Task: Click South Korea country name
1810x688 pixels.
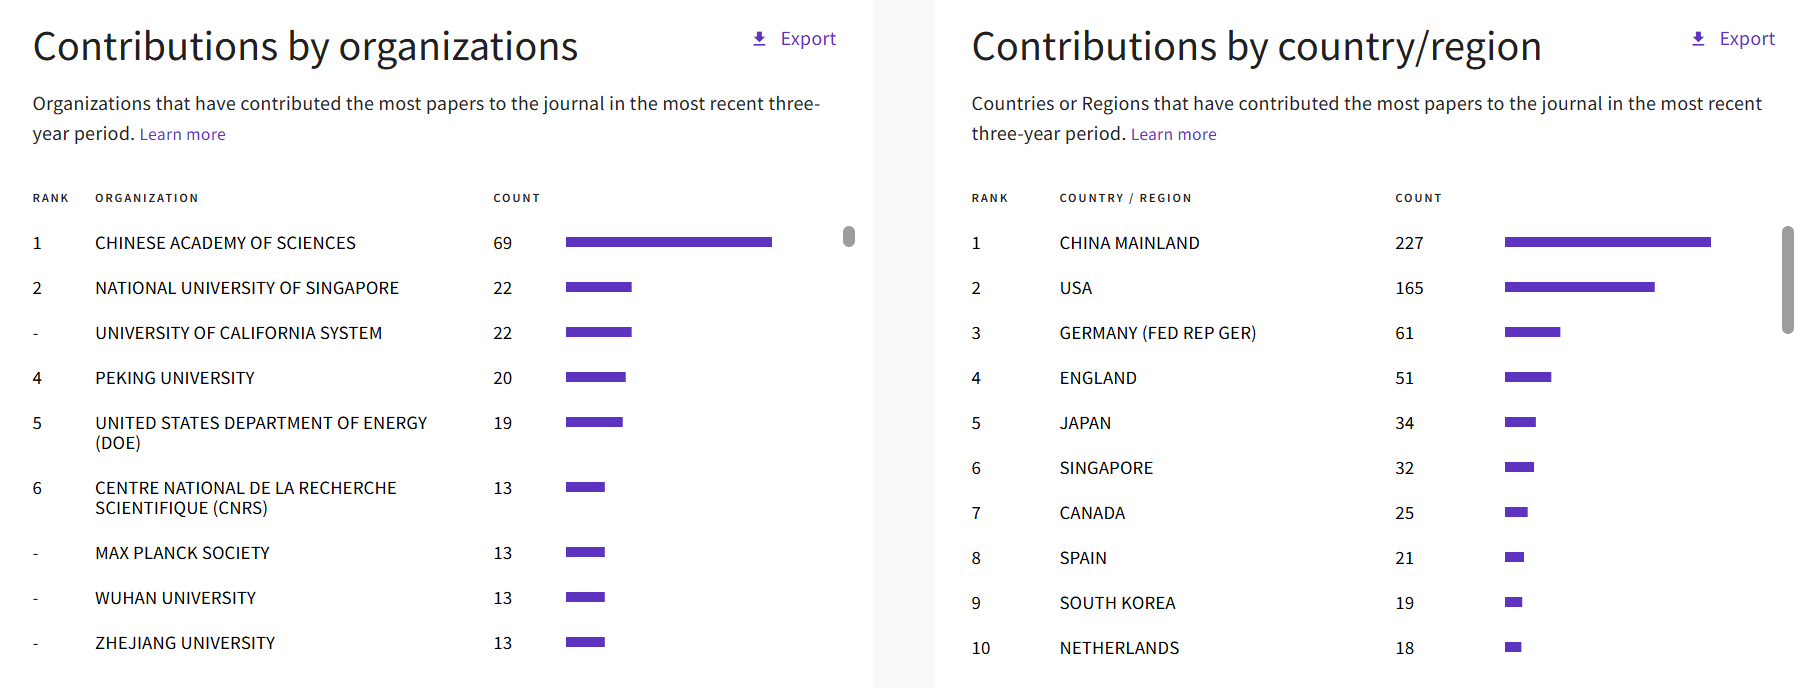Action: pos(1117,603)
